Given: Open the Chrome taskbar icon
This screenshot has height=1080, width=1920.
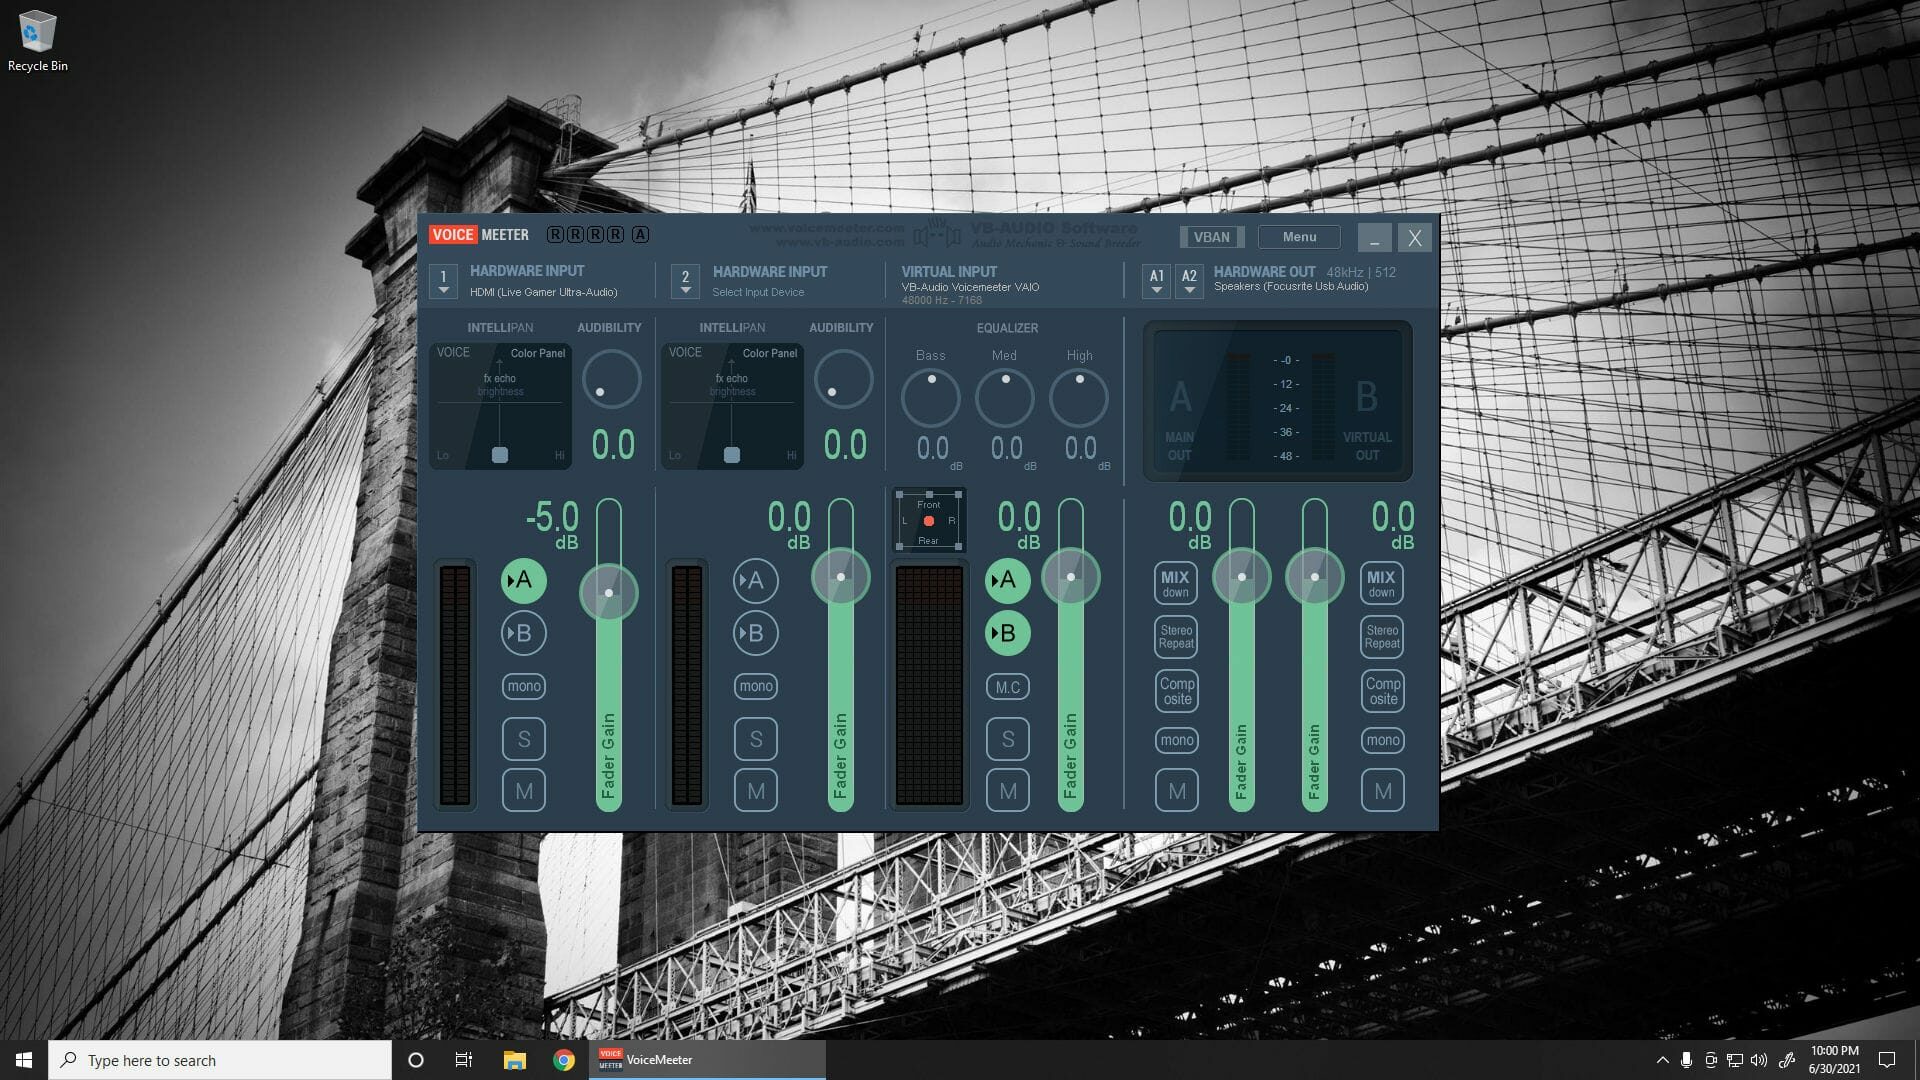Looking at the screenshot, I should pos(564,1060).
